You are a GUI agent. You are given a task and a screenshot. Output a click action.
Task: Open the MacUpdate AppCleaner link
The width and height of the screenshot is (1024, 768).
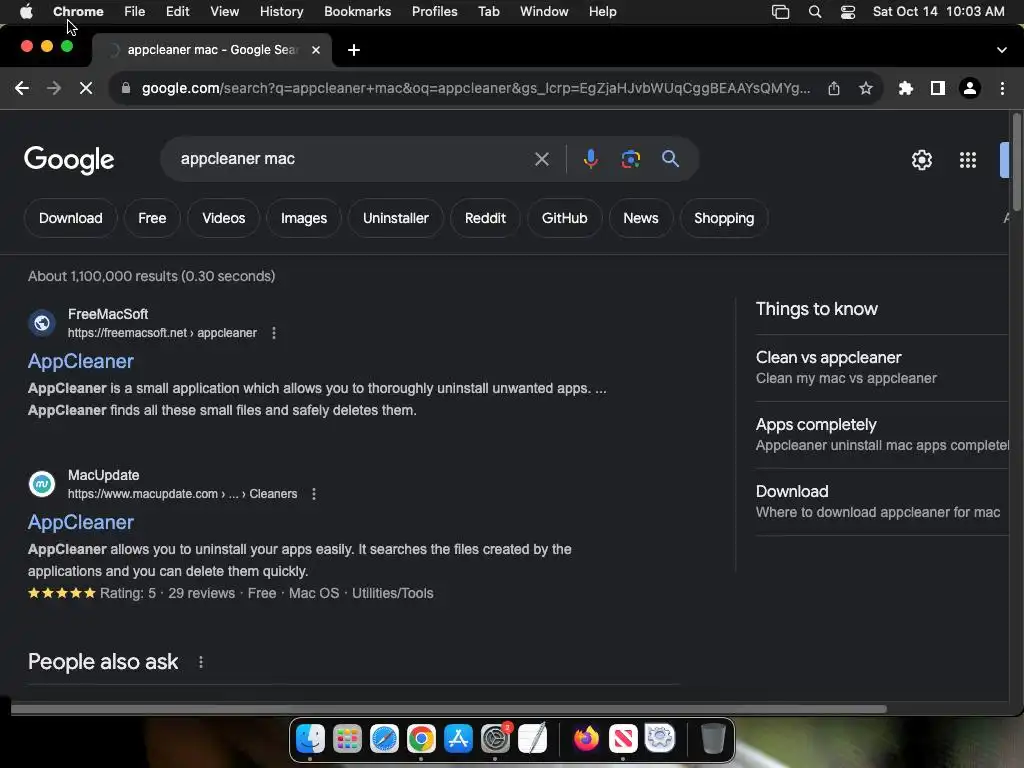click(81, 522)
